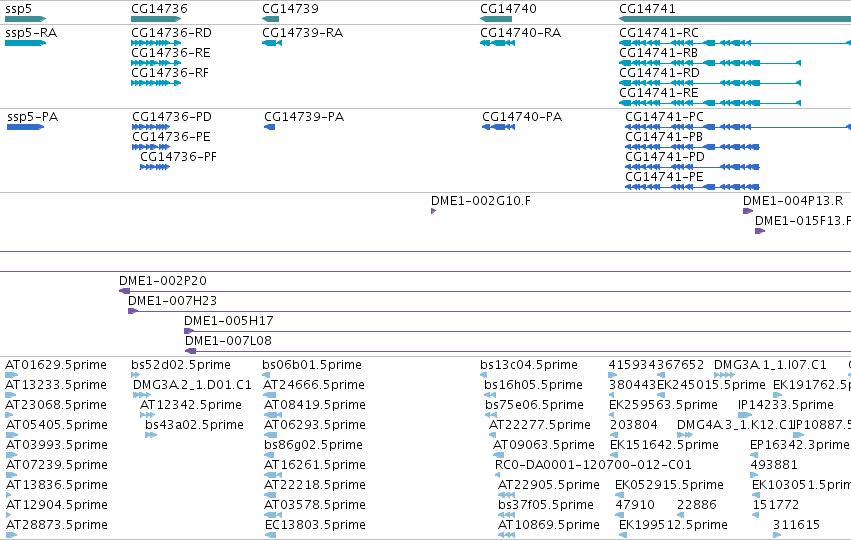This screenshot has width=851, height=540.
Task: Open EST bs52d02.5prime
Action: [x=181, y=365]
